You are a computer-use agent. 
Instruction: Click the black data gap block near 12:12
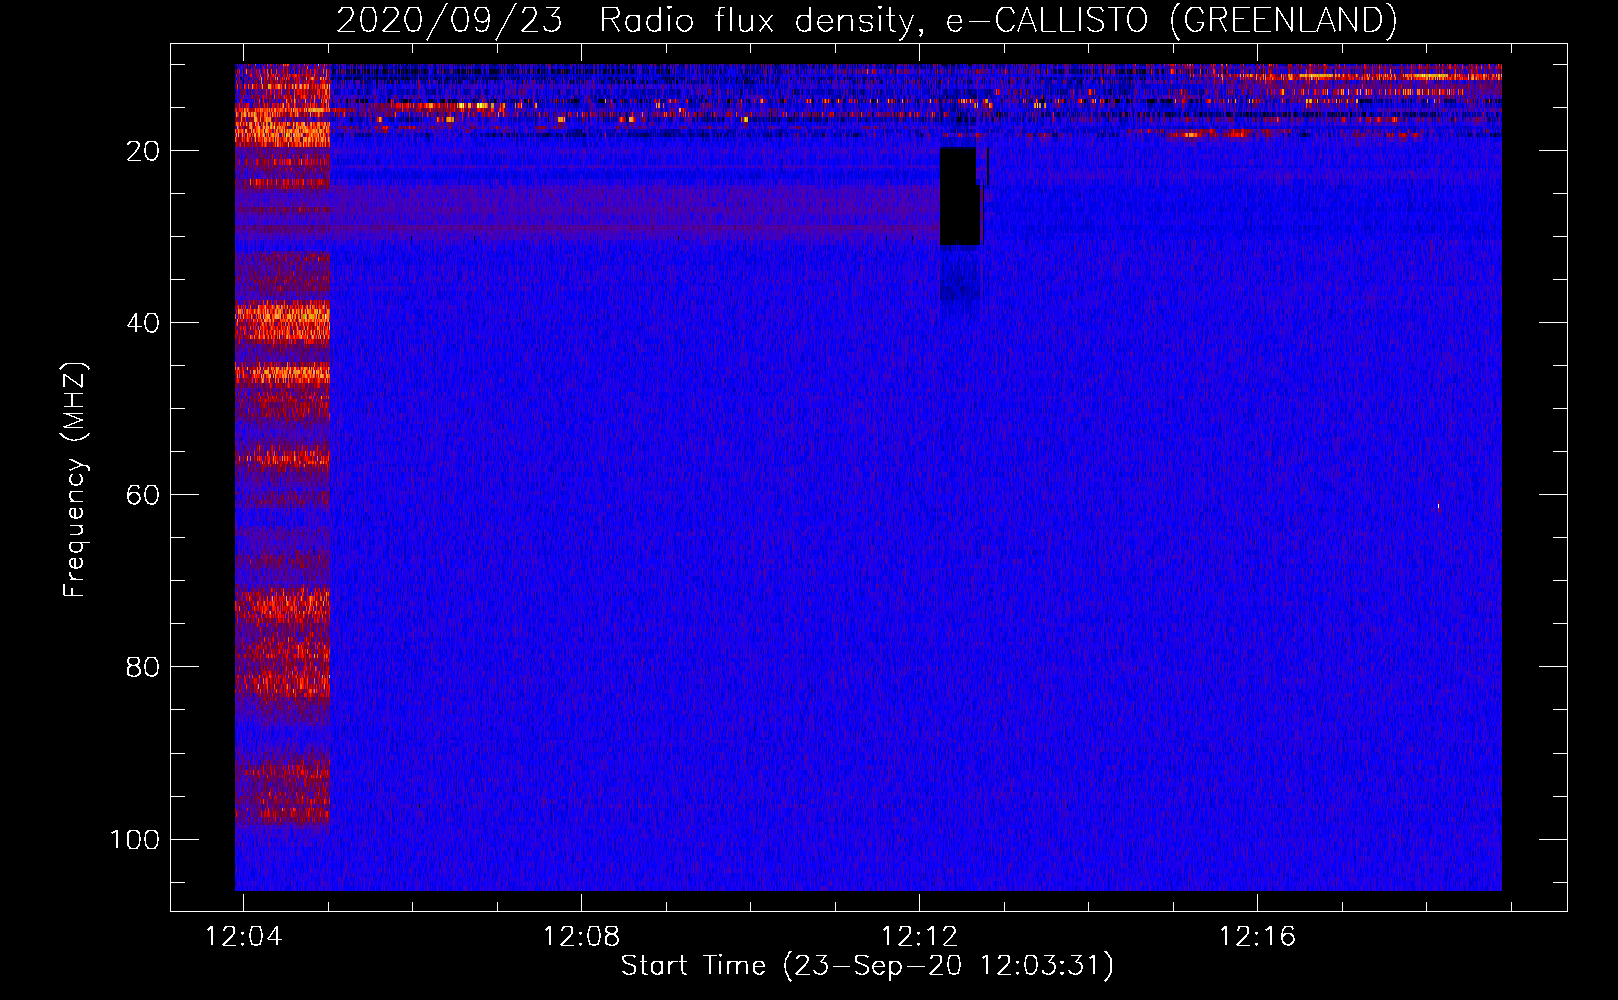[x=959, y=197]
